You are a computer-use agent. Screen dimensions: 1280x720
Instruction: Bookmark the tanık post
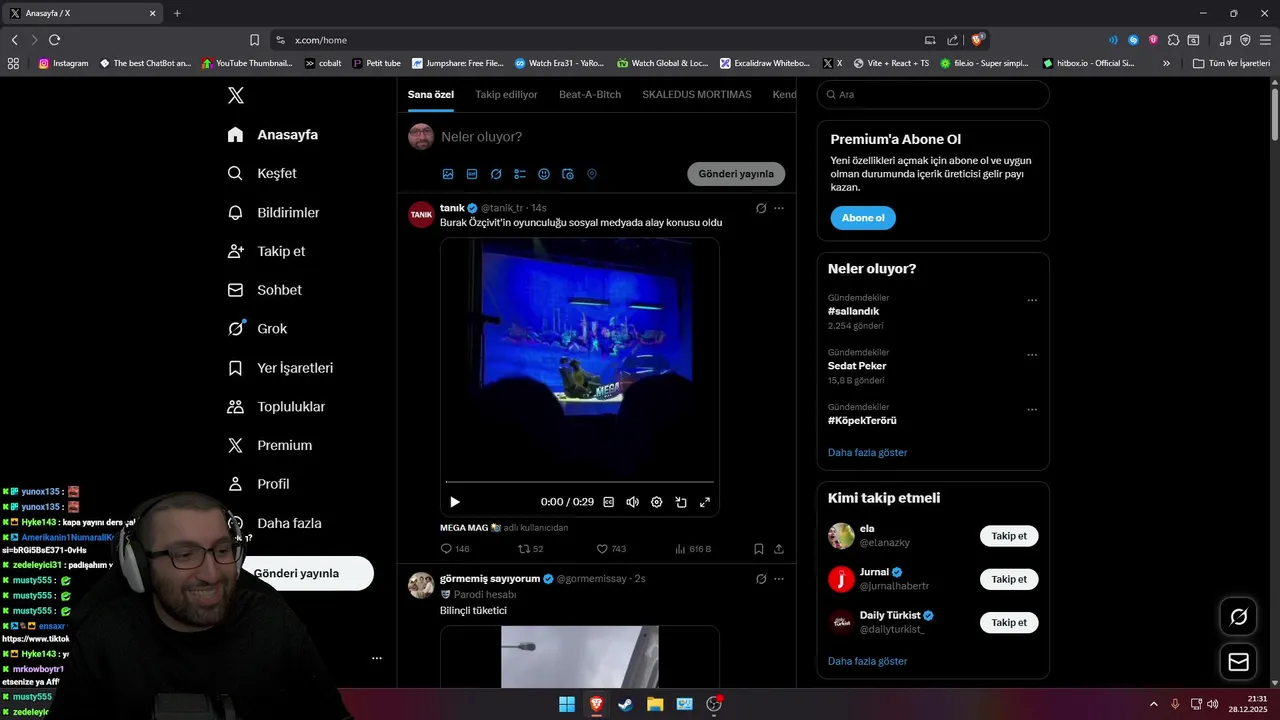click(759, 549)
